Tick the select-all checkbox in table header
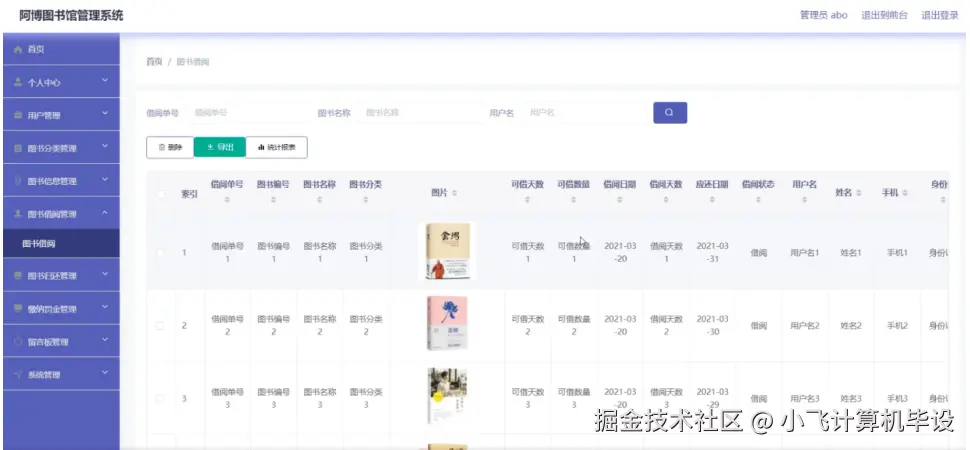 click(x=161, y=194)
